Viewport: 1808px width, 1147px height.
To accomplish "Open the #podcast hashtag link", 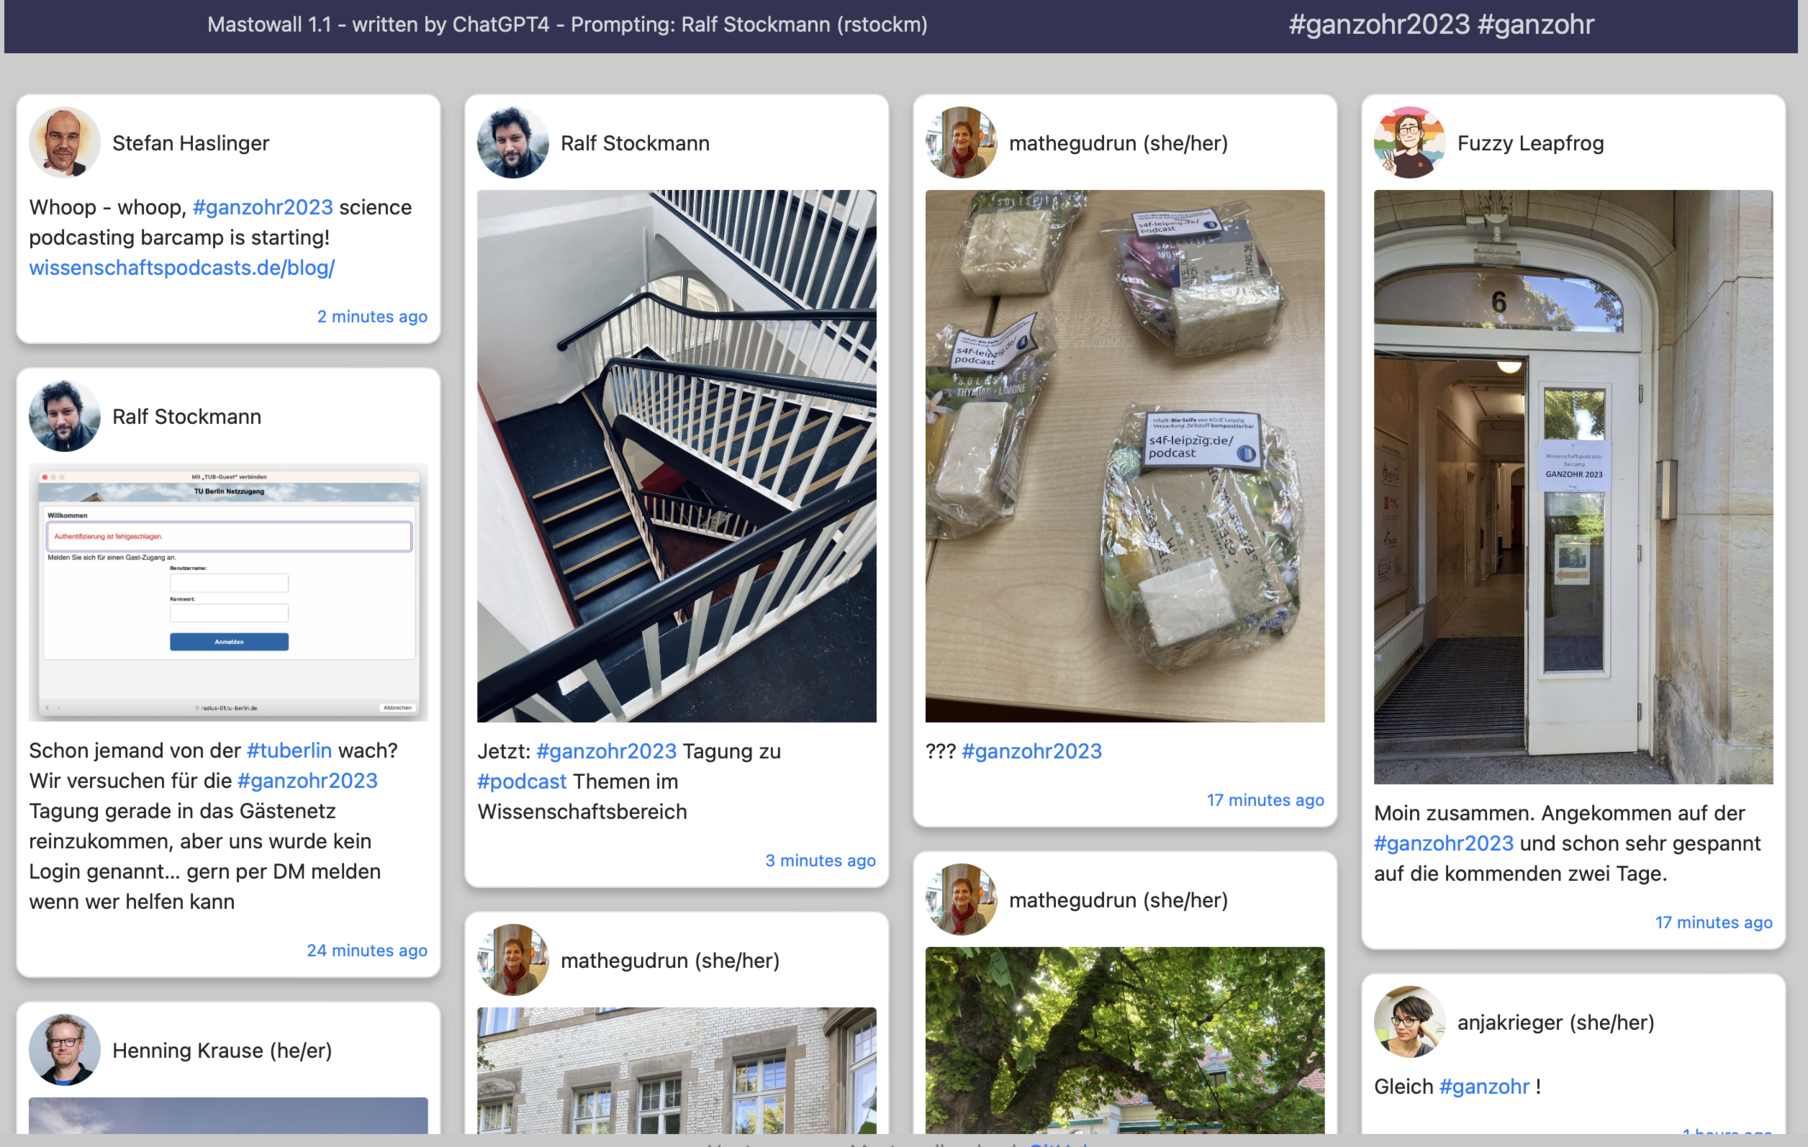I will (522, 781).
